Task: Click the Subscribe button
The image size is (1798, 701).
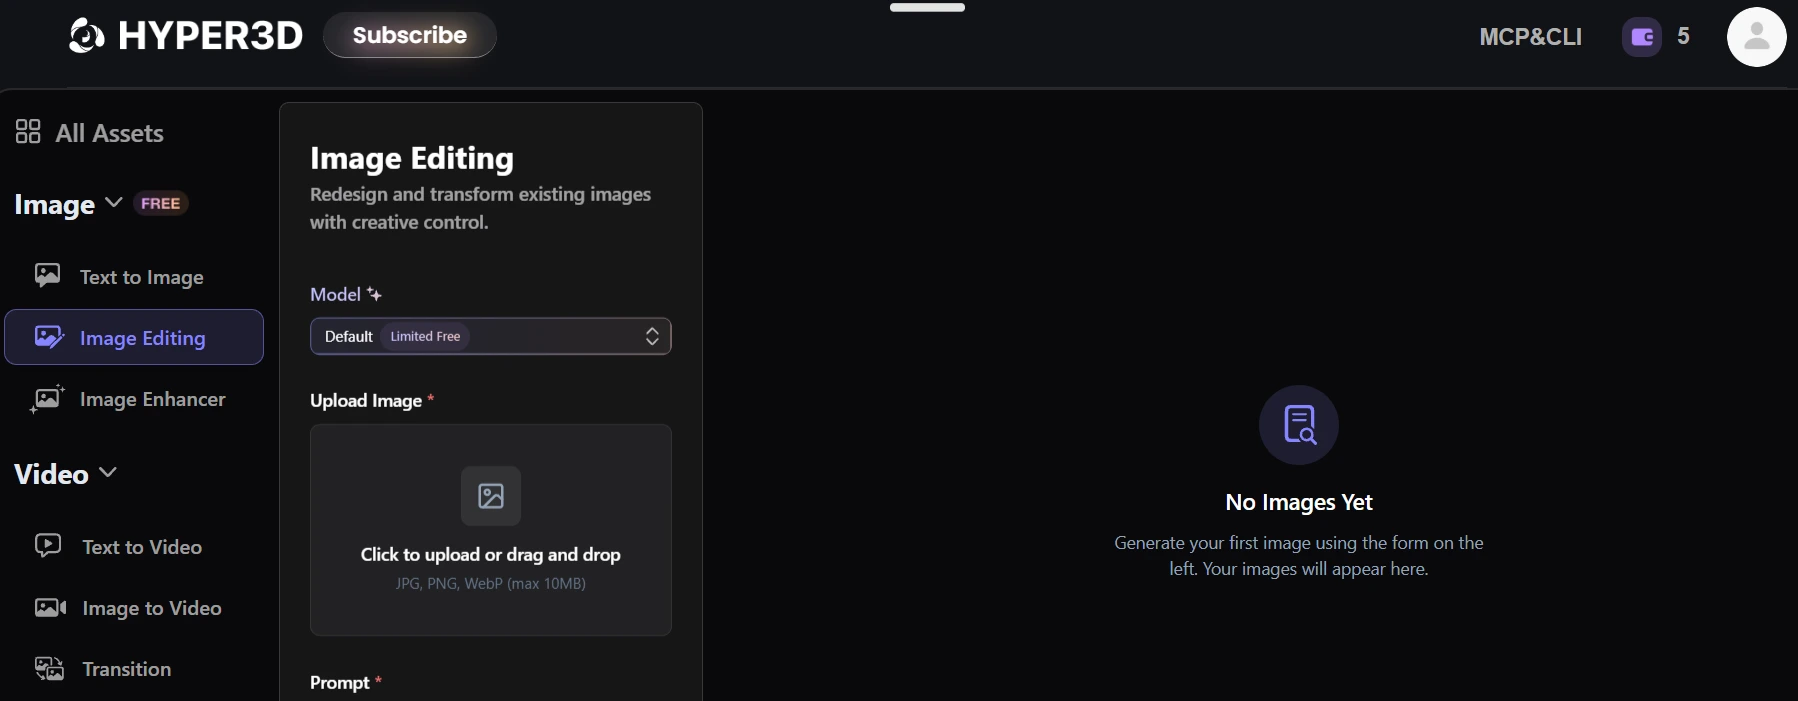Action: point(410,35)
